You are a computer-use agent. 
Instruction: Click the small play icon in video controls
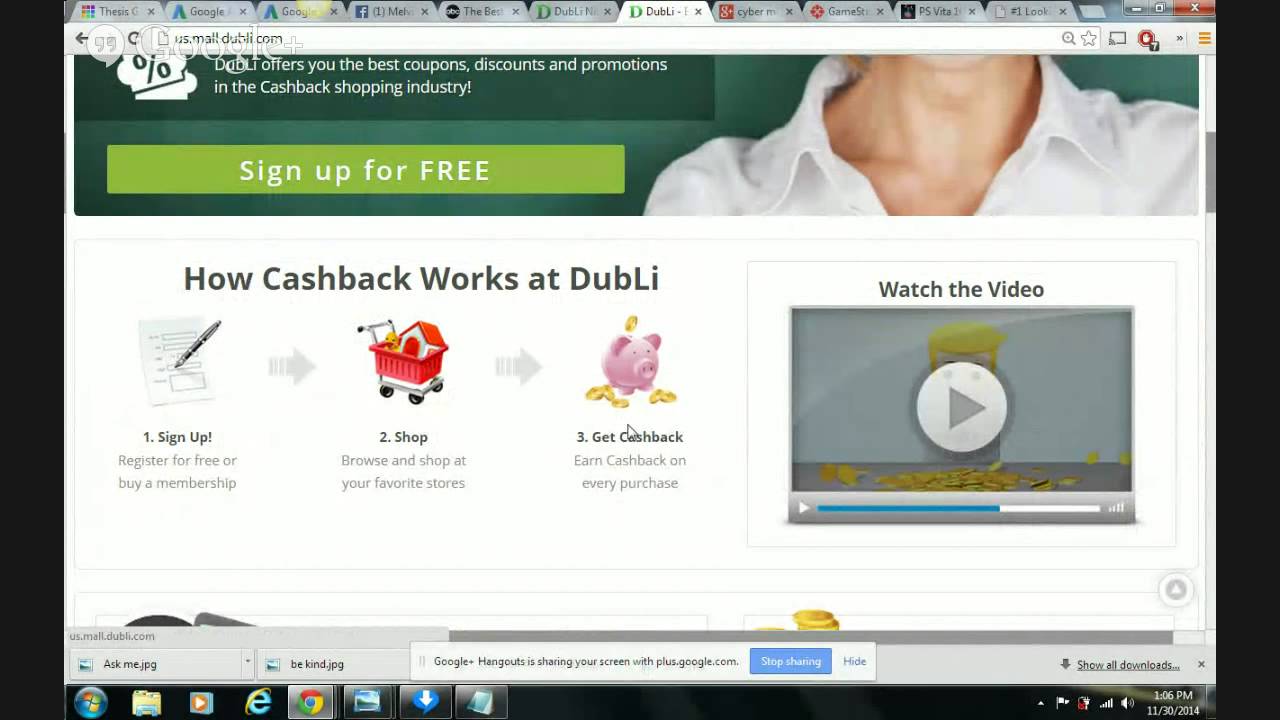click(803, 508)
